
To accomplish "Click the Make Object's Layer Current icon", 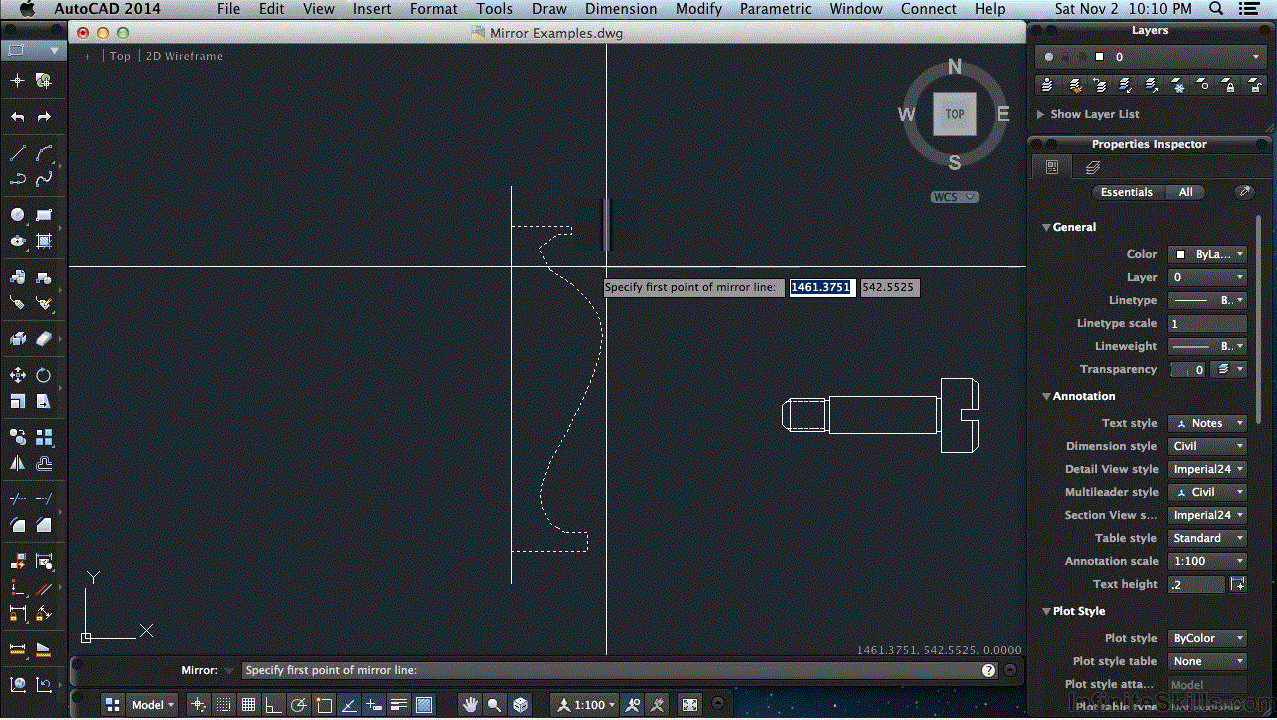I will pos(1048,86).
